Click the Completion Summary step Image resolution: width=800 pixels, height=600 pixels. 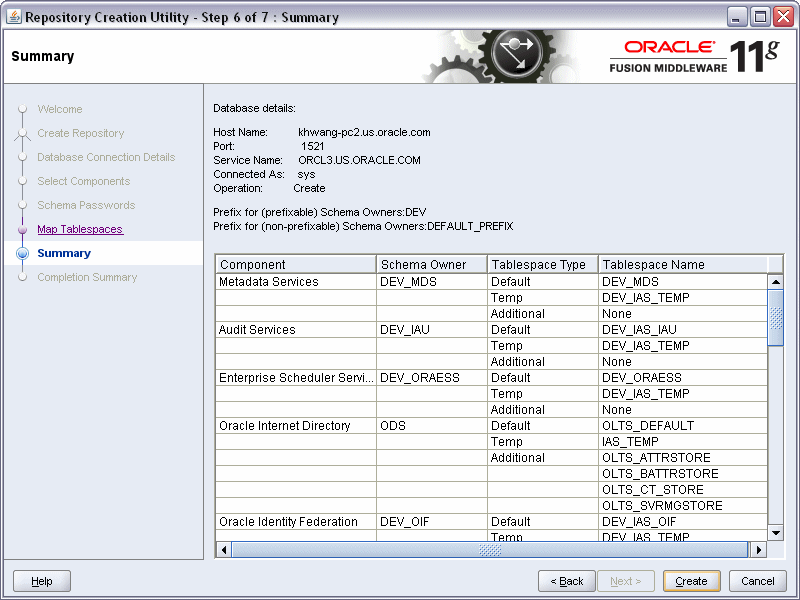coord(87,277)
